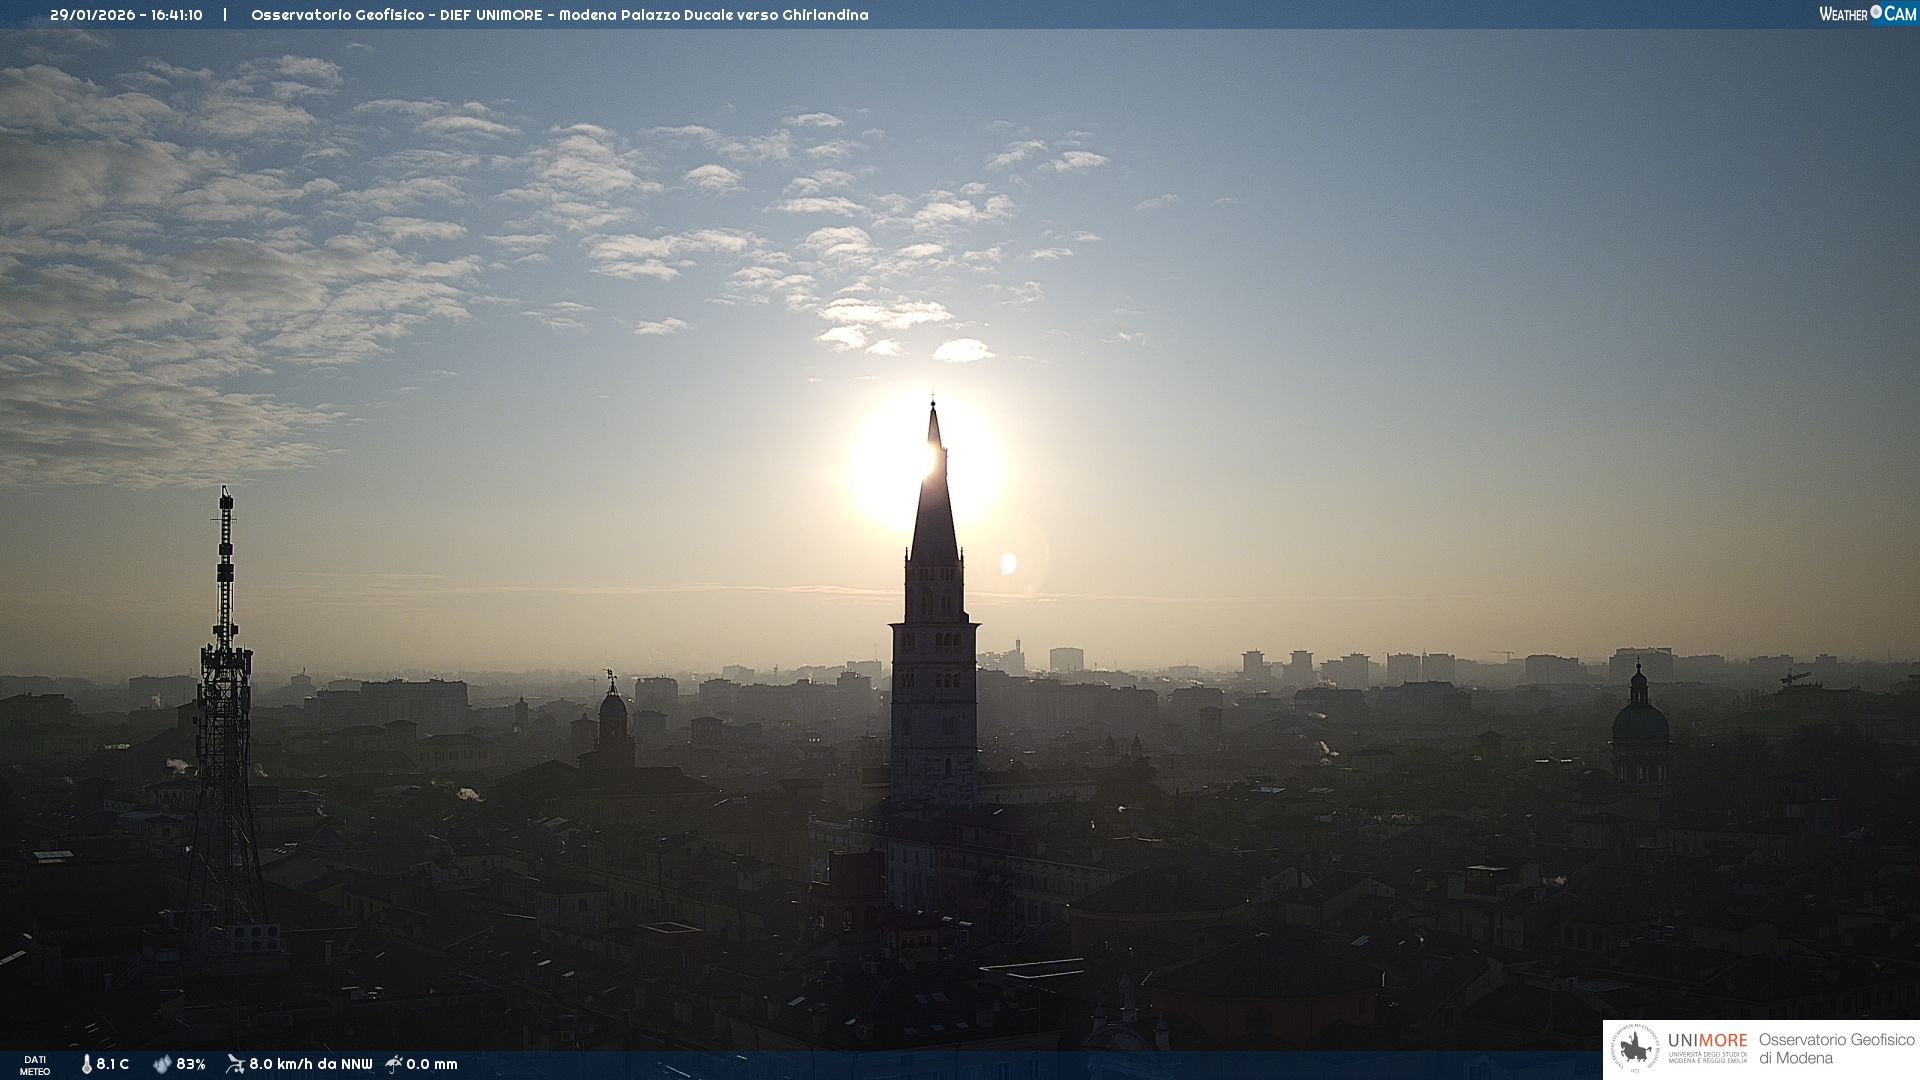Image resolution: width=1920 pixels, height=1080 pixels.
Task: Click the 0.0 mm rainfall value
Action: click(432, 1064)
